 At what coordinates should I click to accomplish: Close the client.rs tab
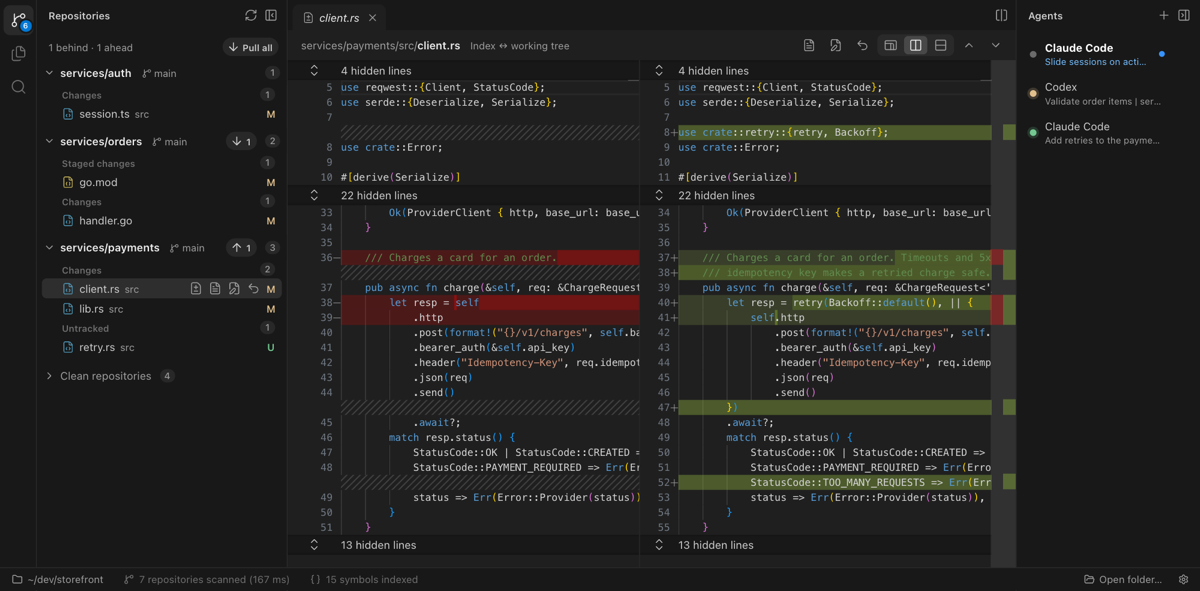[x=373, y=18]
